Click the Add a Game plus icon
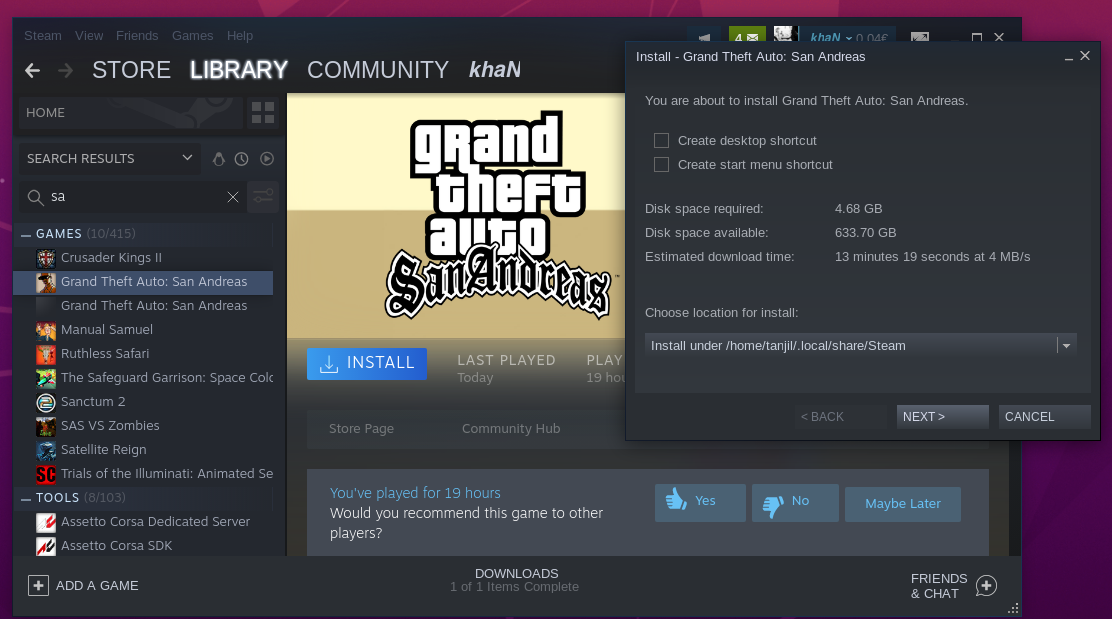 [38, 586]
